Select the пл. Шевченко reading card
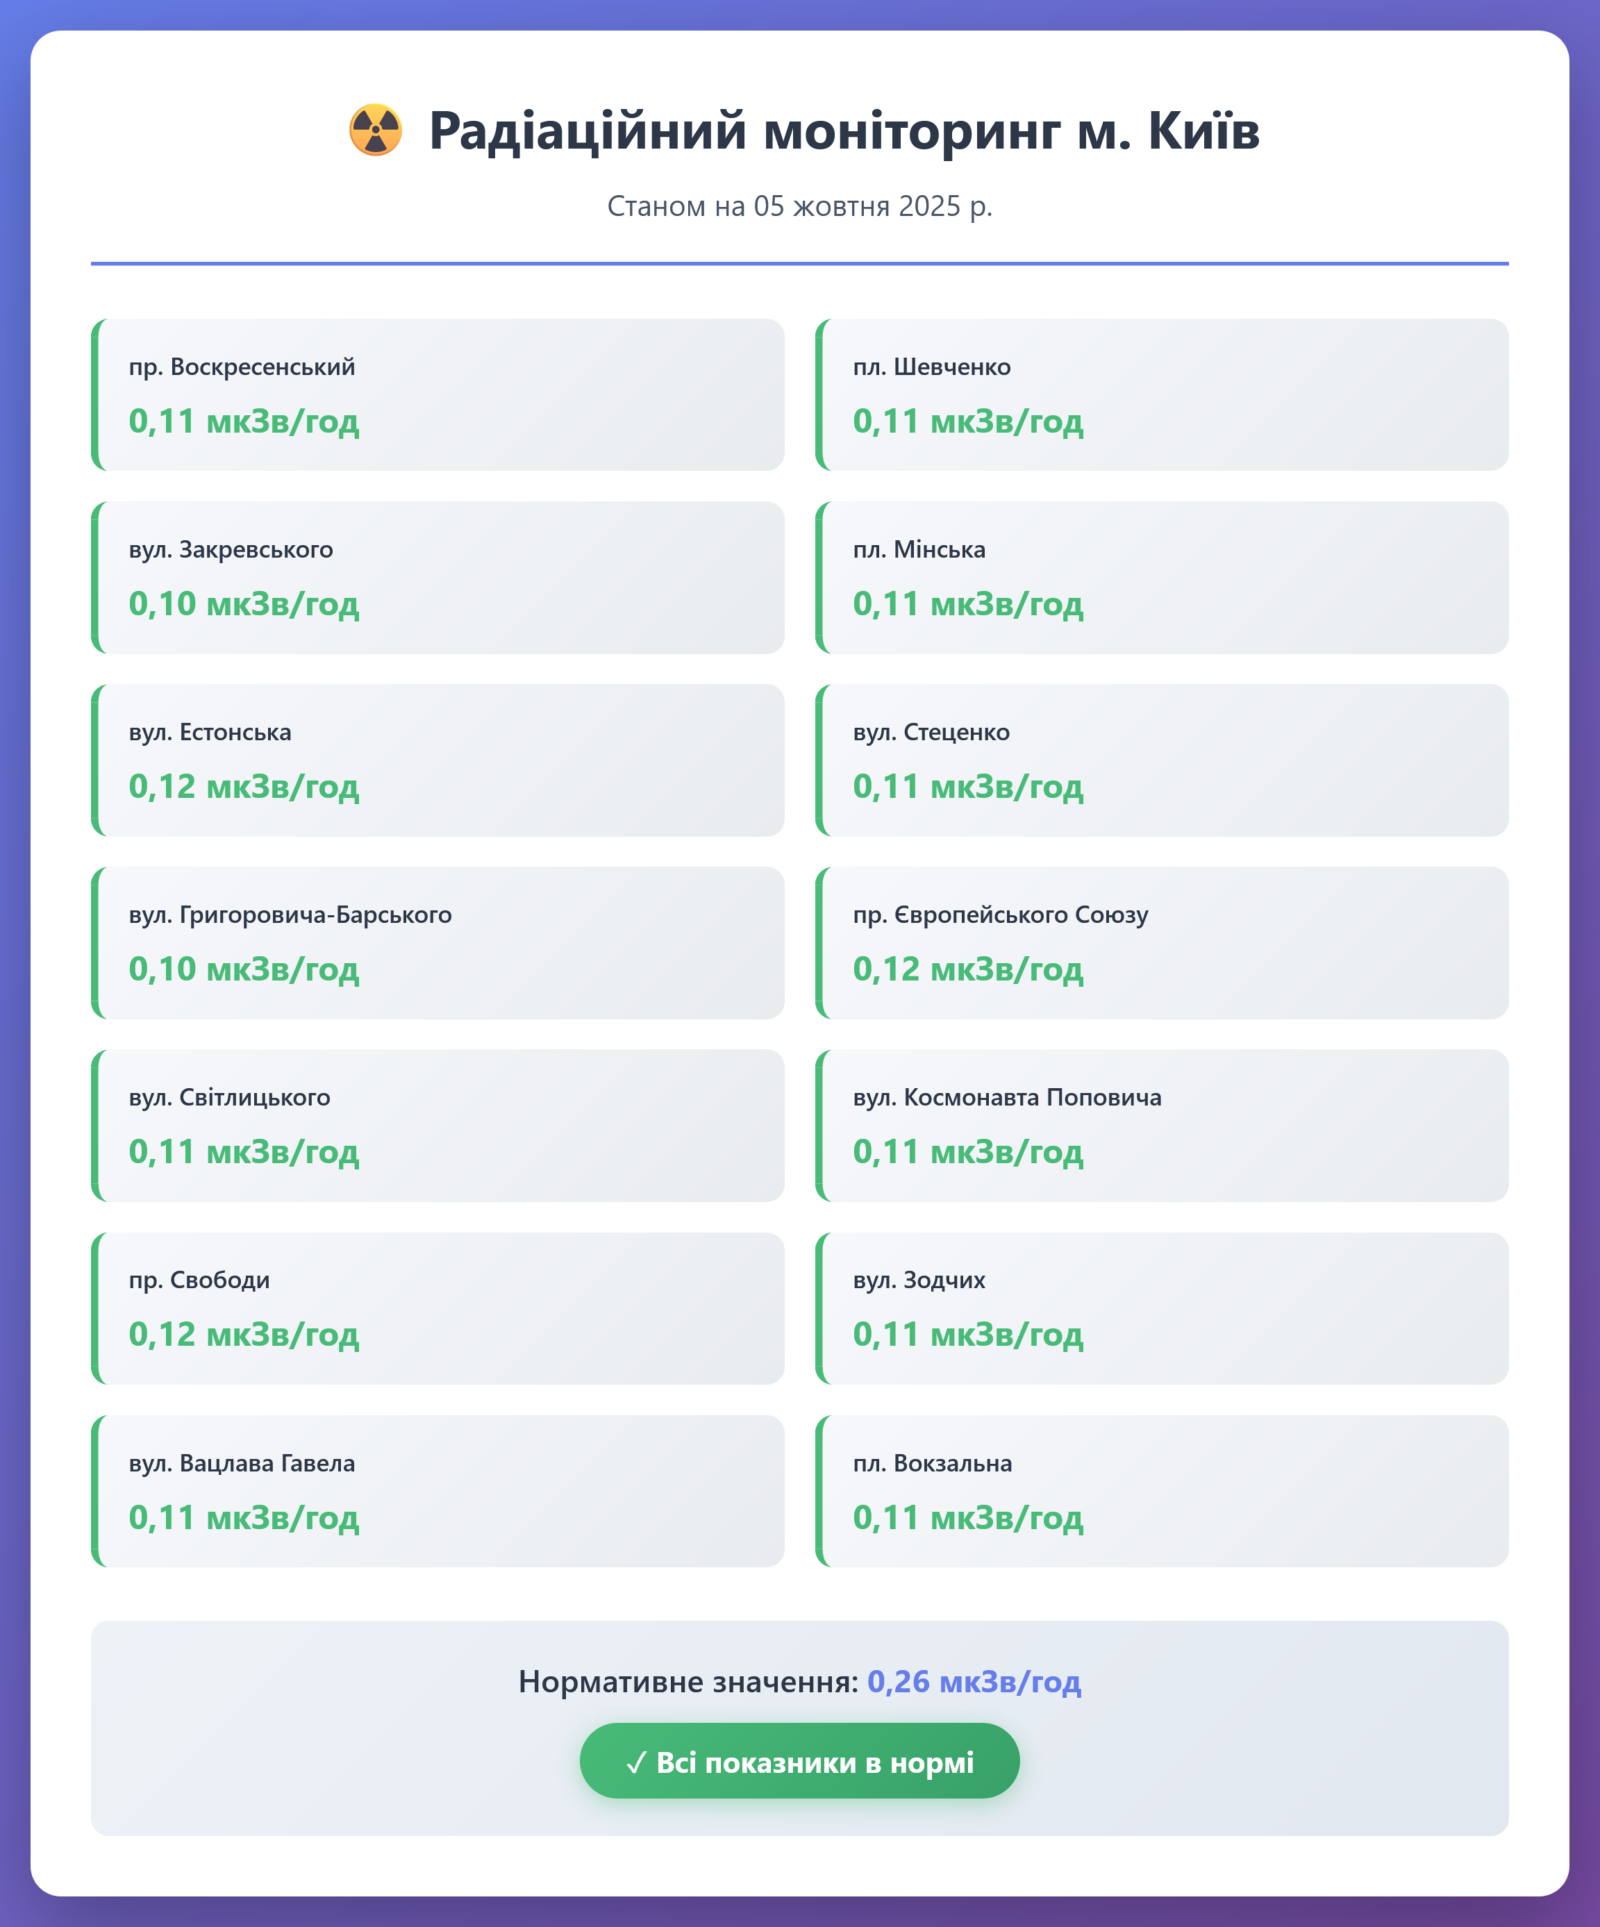1600x1927 pixels. point(1162,395)
